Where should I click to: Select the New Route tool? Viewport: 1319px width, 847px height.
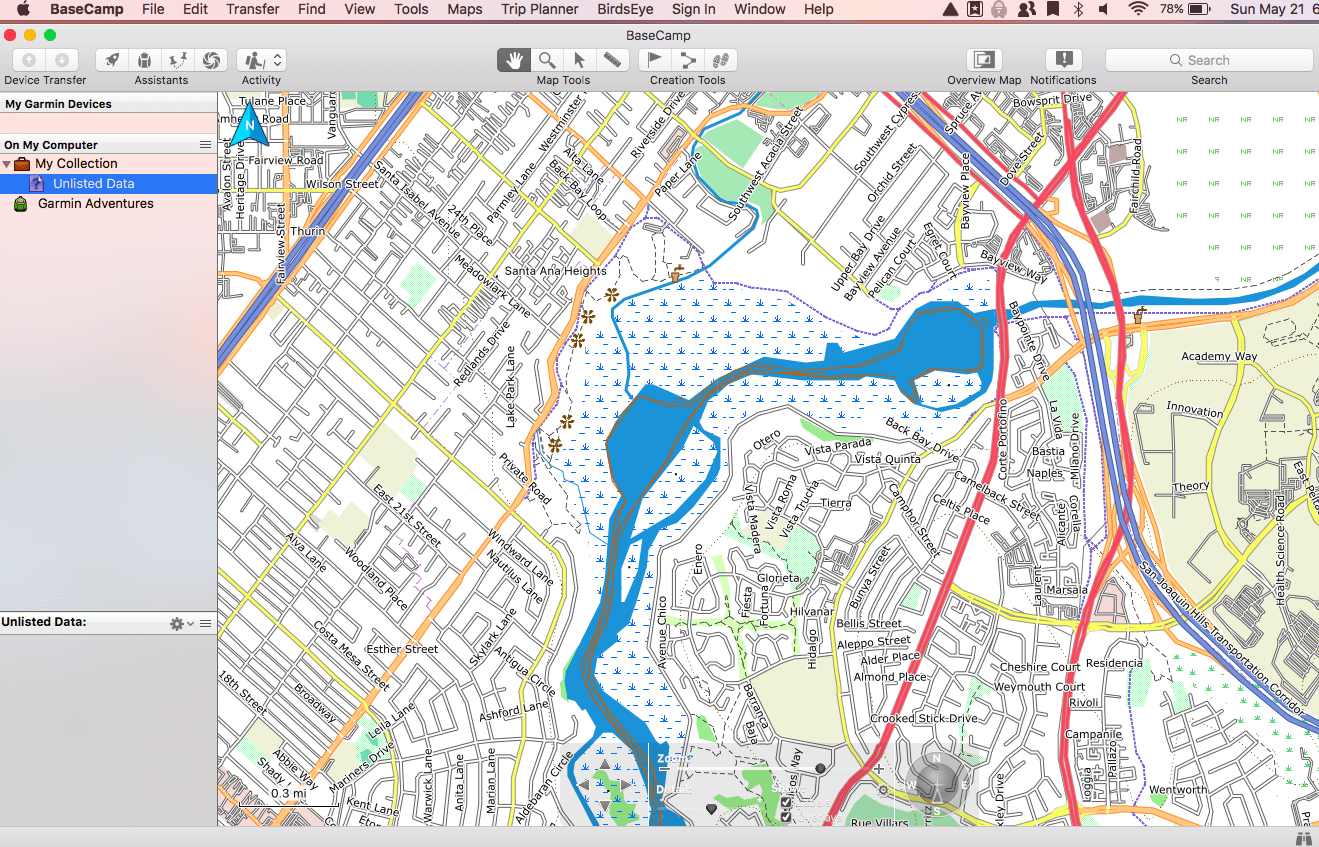pos(688,60)
